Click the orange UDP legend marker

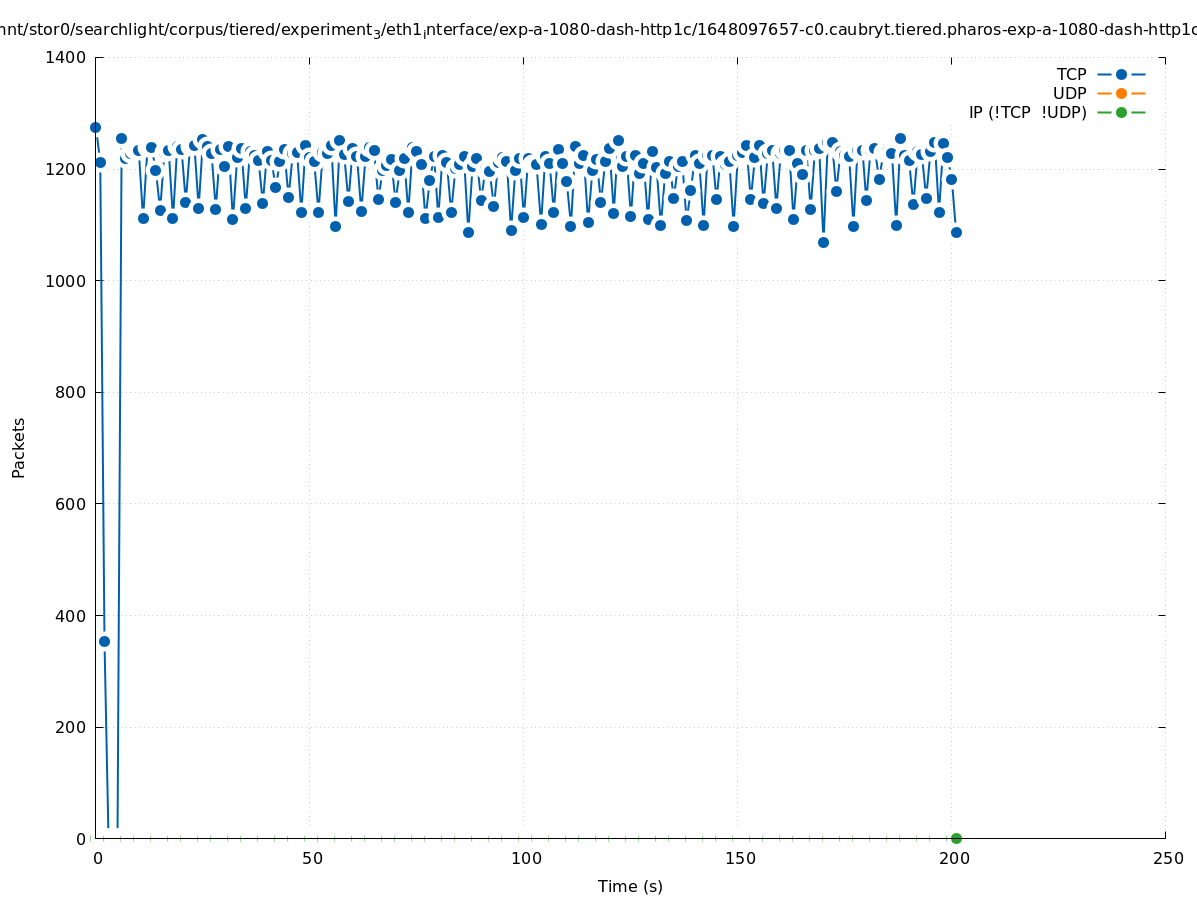[x=1121, y=94]
